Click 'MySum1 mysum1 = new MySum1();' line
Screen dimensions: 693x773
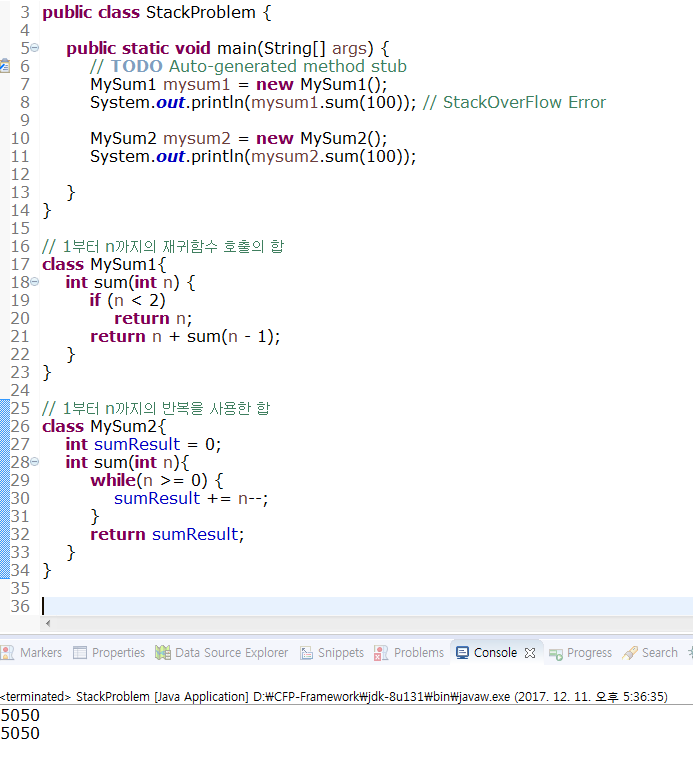tap(239, 84)
